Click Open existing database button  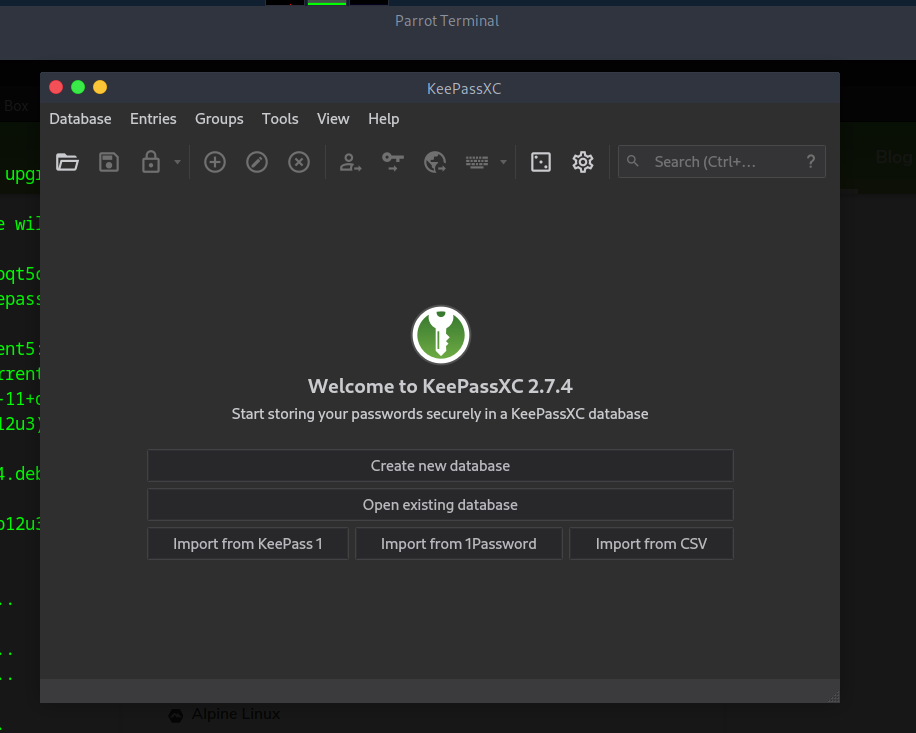(440, 505)
